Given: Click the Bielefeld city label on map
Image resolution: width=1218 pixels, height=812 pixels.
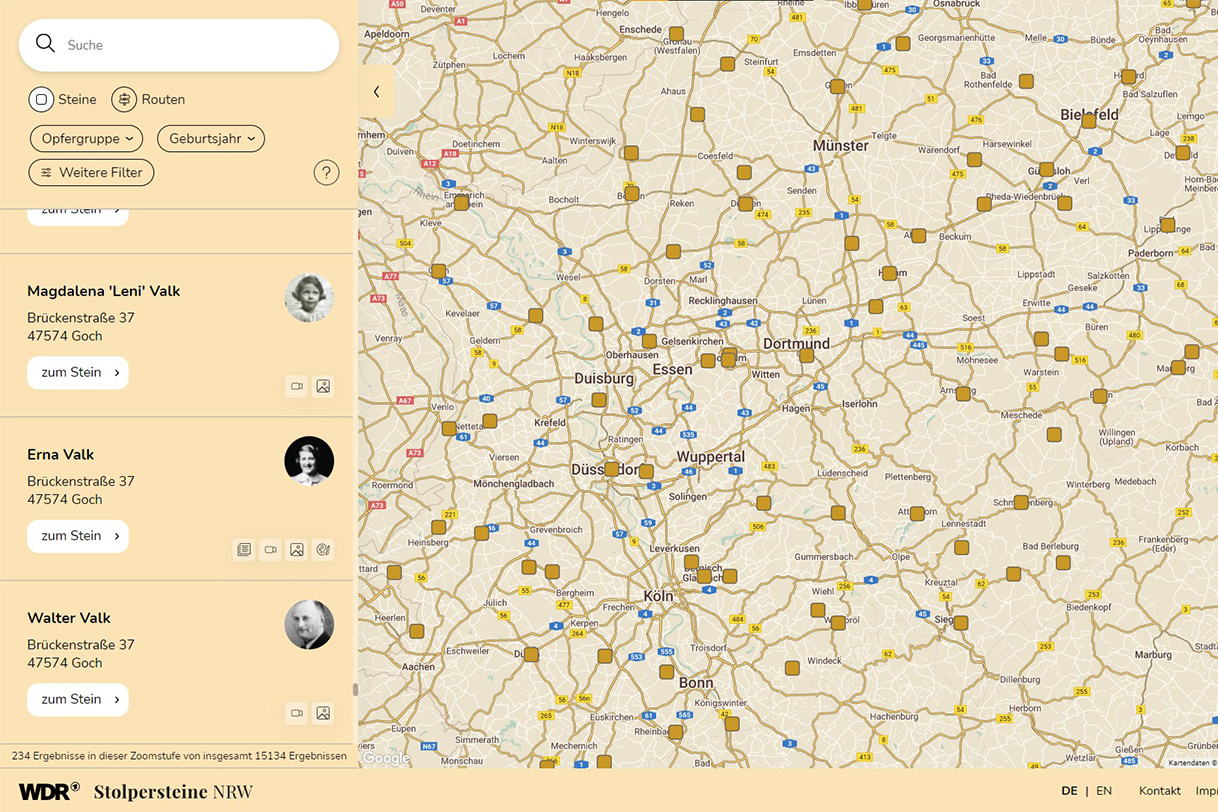Looking at the screenshot, I should [x=1090, y=115].
